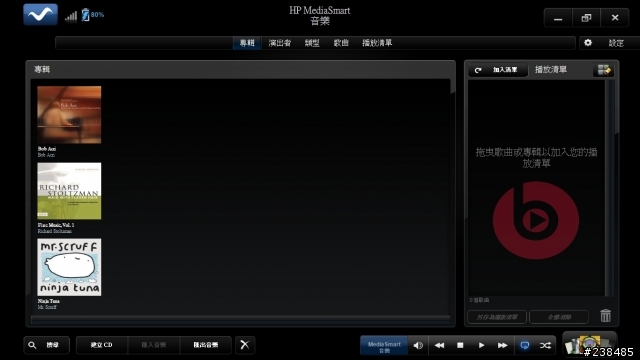Screen dimensions: 640x360
Task: Minimize the MediaSmart window
Action: 558,18
